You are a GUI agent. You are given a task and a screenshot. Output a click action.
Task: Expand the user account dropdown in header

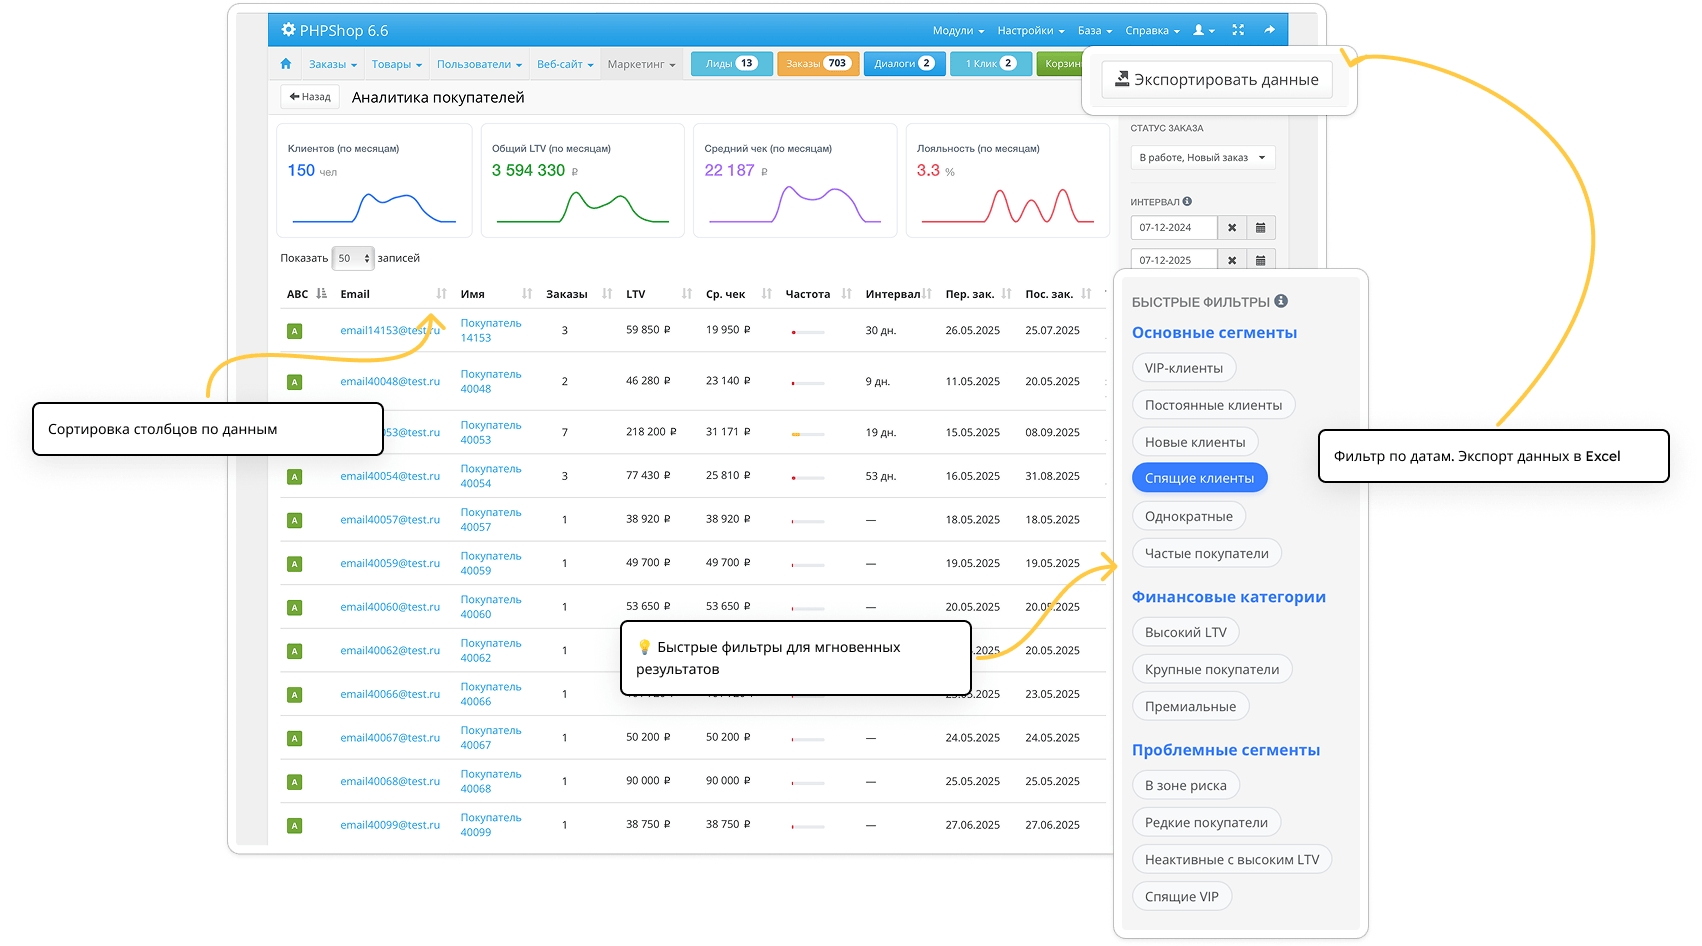(x=1203, y=30)
